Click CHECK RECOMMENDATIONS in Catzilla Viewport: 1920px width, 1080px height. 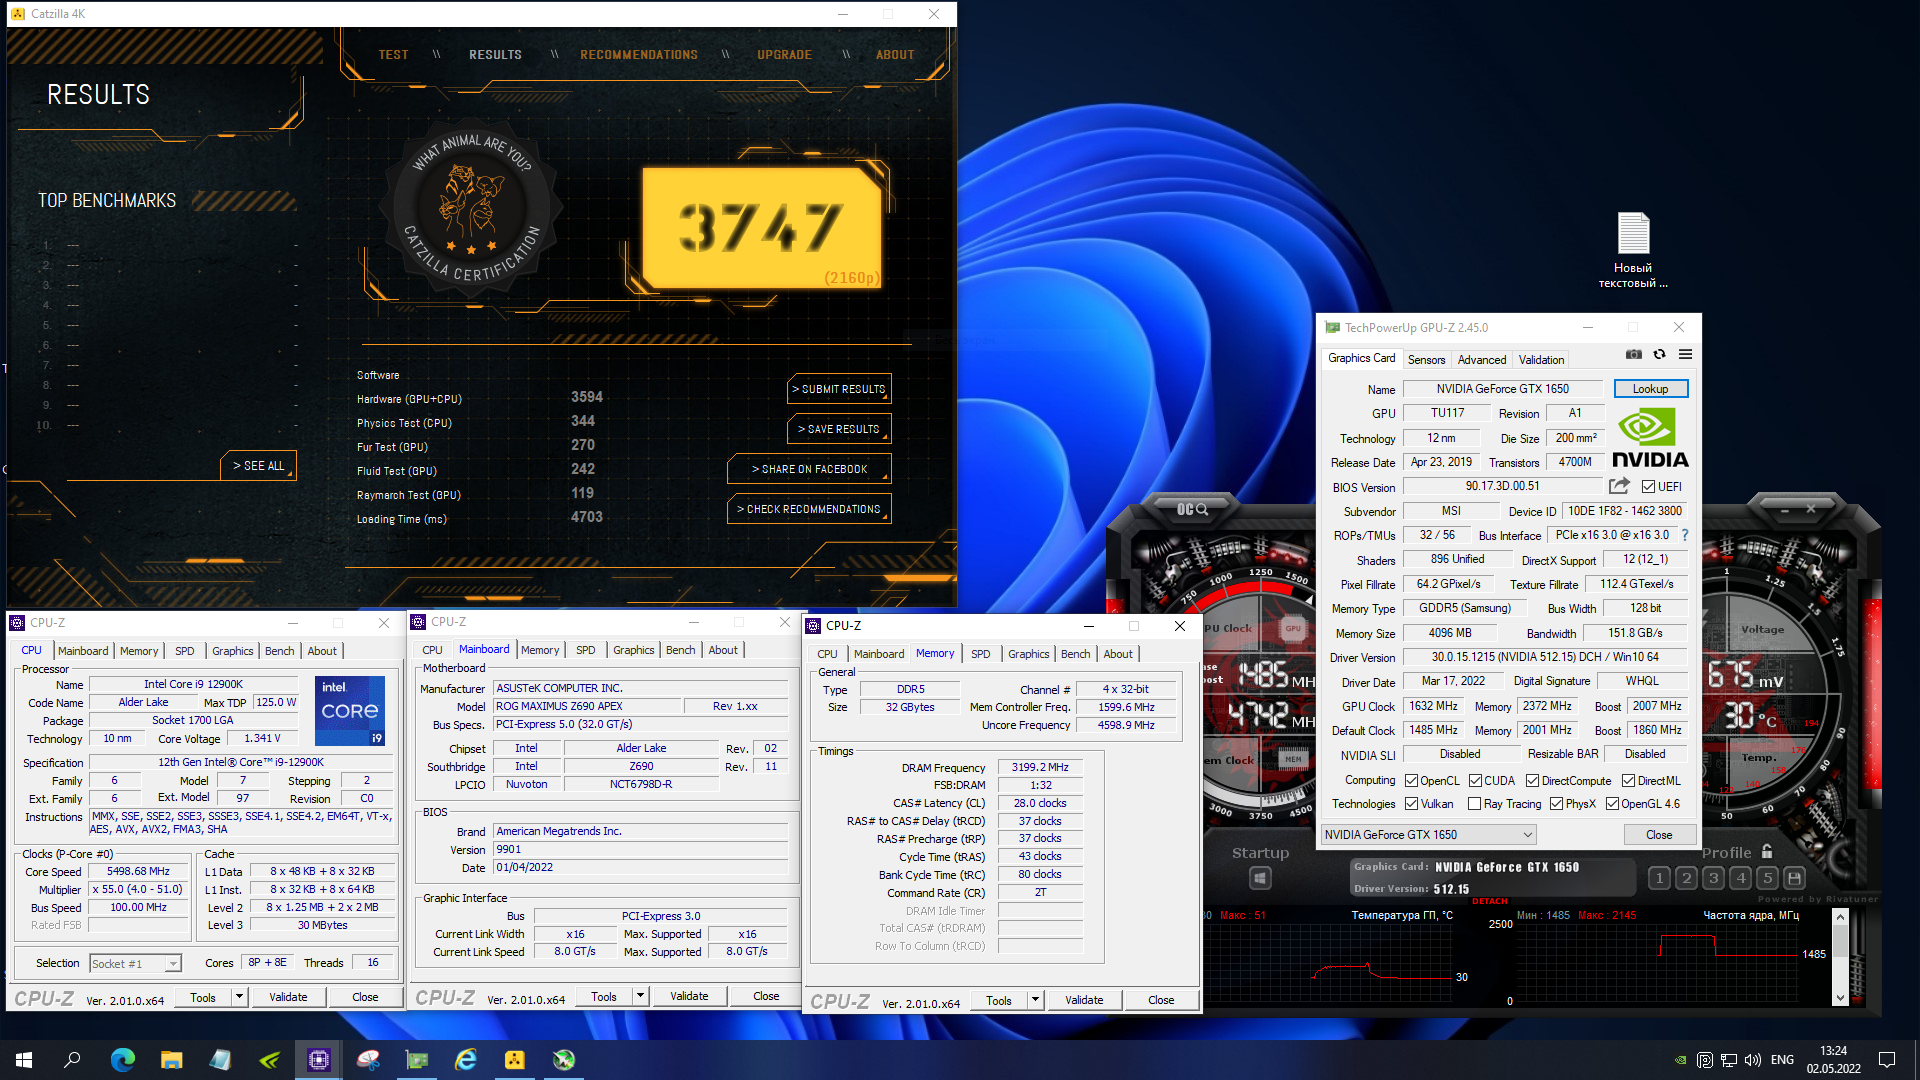point(809,509)
